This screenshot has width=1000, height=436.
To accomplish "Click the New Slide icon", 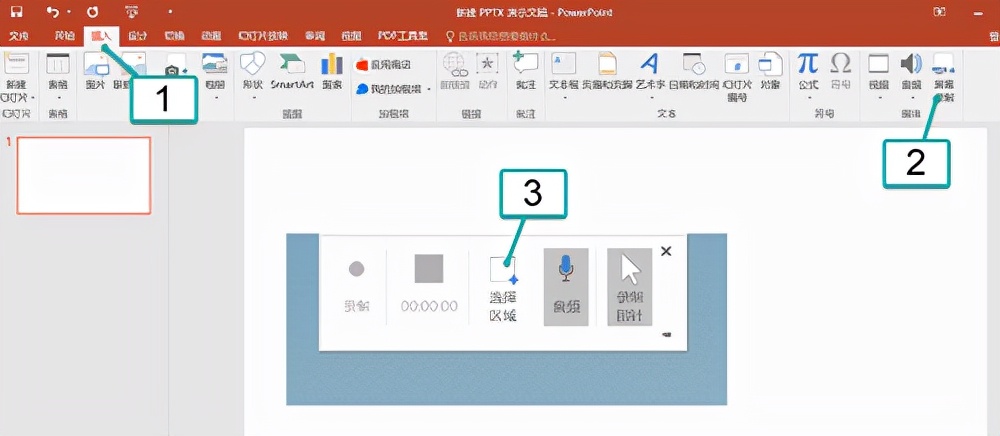I will [17, 63].
